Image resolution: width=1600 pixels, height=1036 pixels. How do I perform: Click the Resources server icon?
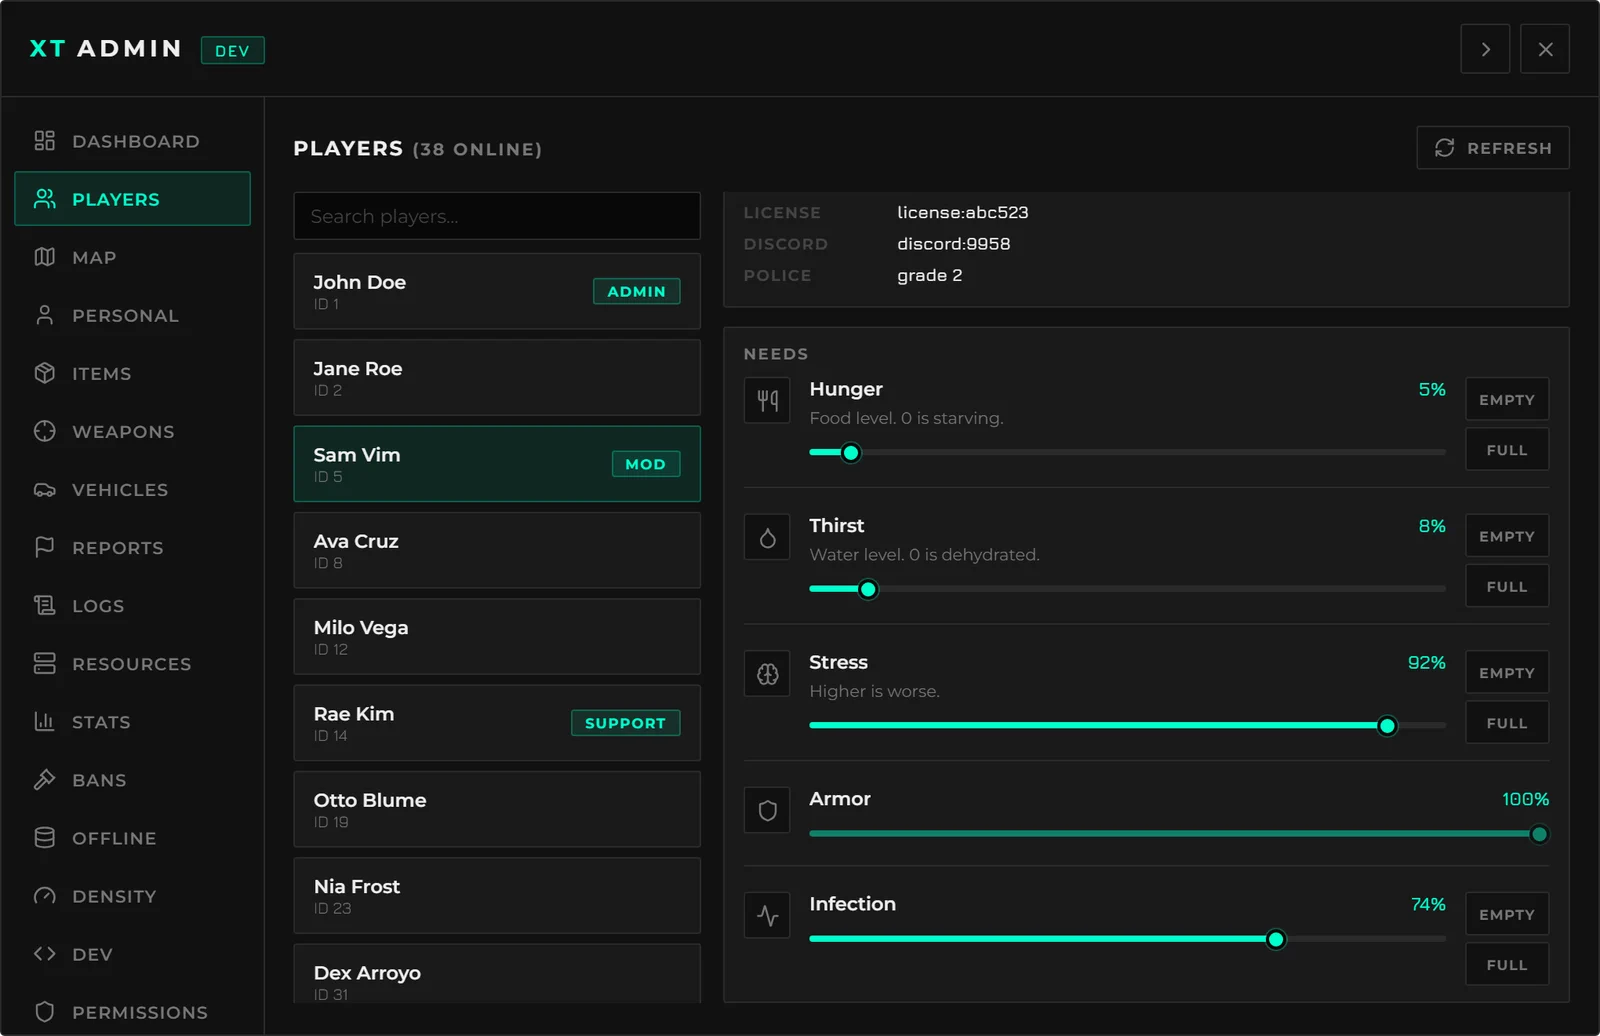click(x=44, y=663)
